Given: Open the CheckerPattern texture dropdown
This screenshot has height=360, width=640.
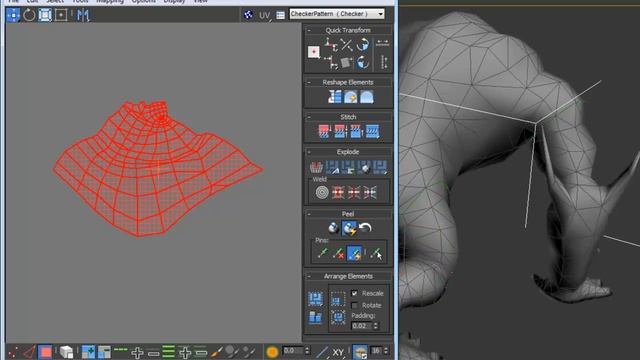Looking at the screenshot, I should tap(337, 14).
